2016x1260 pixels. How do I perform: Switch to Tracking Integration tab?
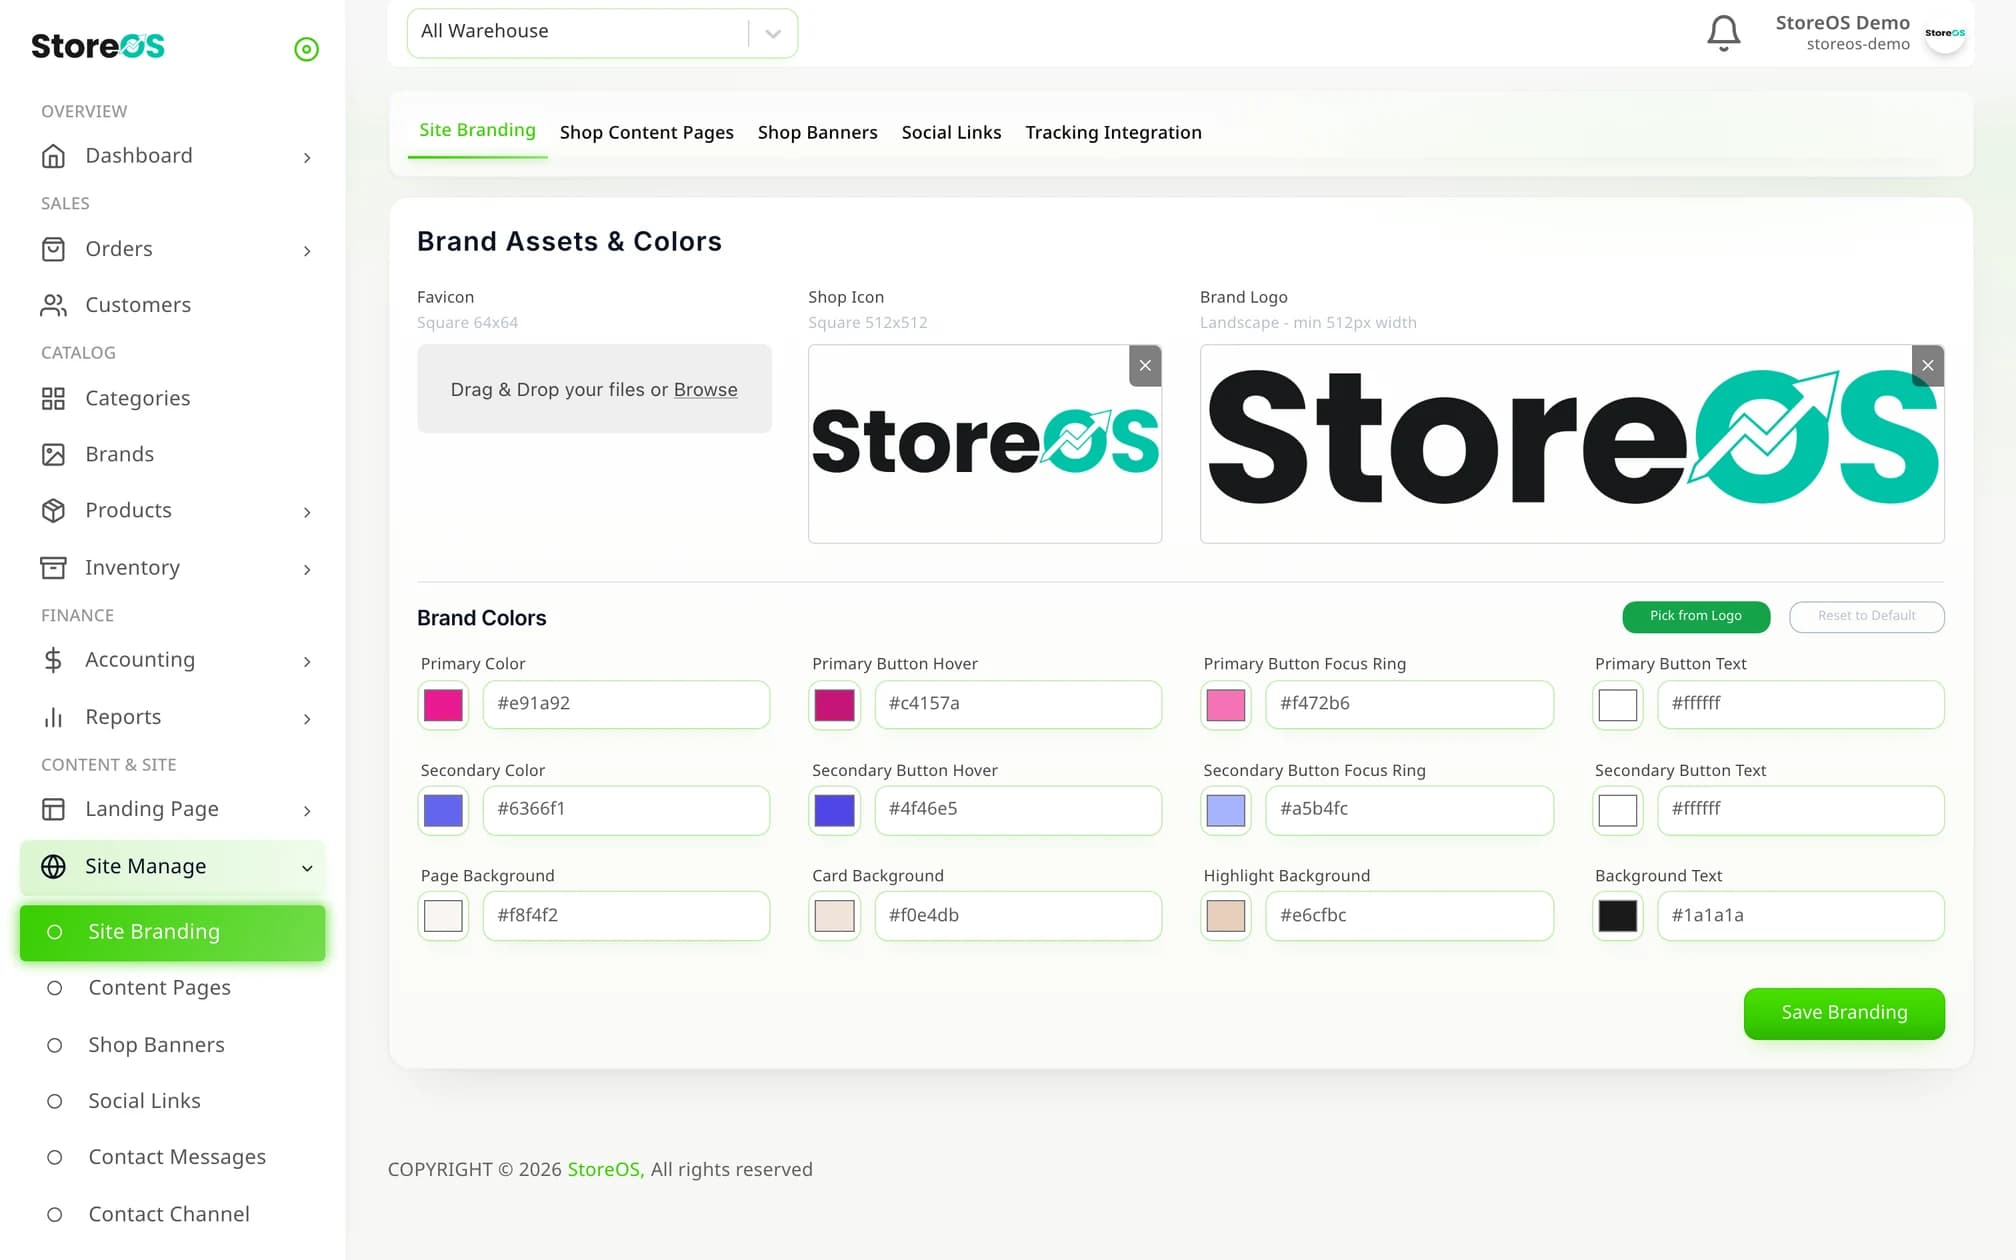(x=1113, y=132)
